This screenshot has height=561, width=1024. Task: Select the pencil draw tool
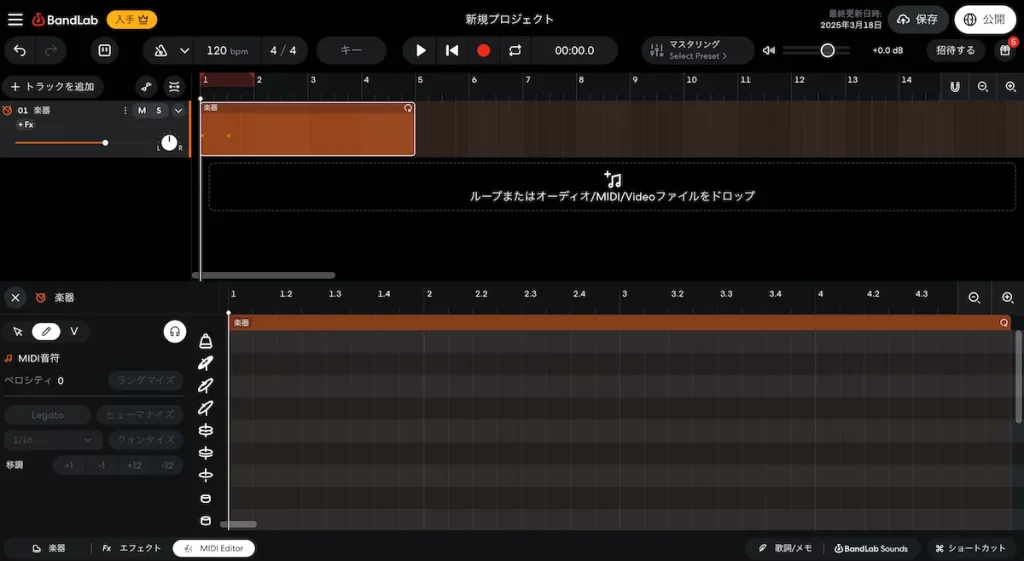(x=46, y=331)
